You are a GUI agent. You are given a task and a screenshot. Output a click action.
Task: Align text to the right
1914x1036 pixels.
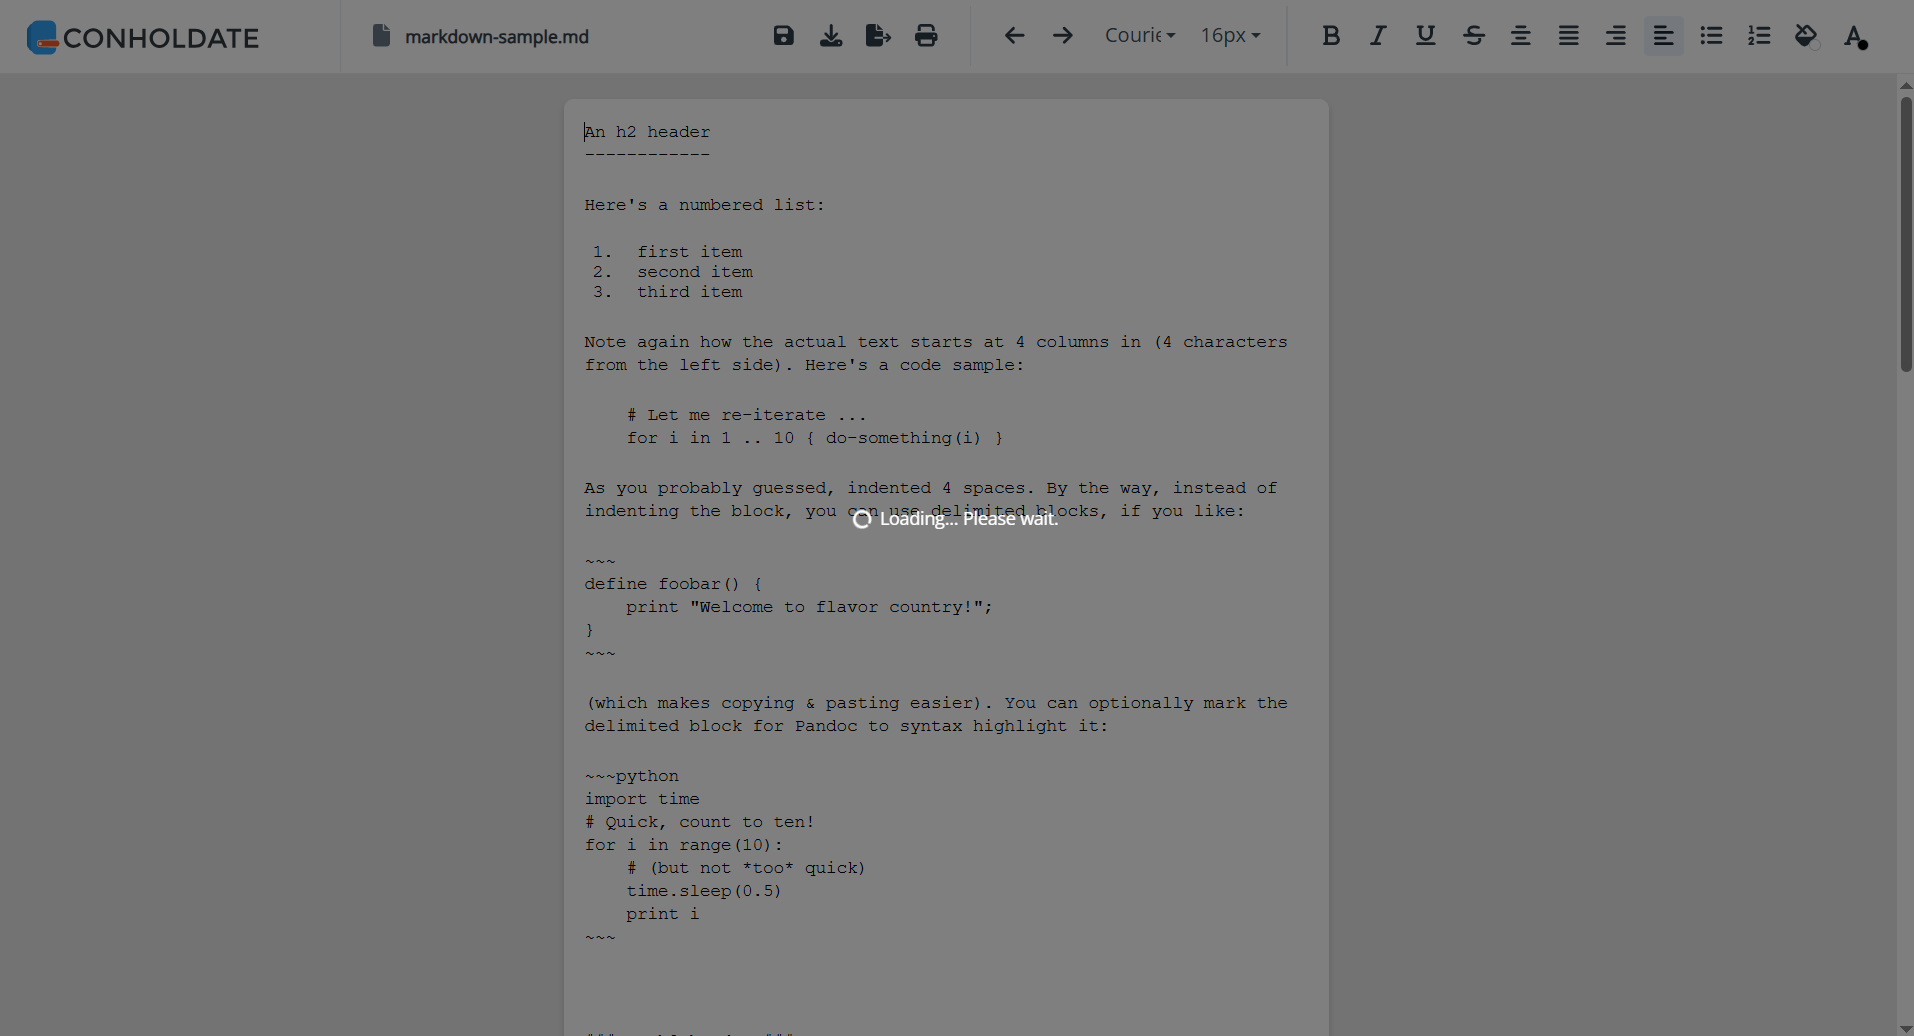1616,36
